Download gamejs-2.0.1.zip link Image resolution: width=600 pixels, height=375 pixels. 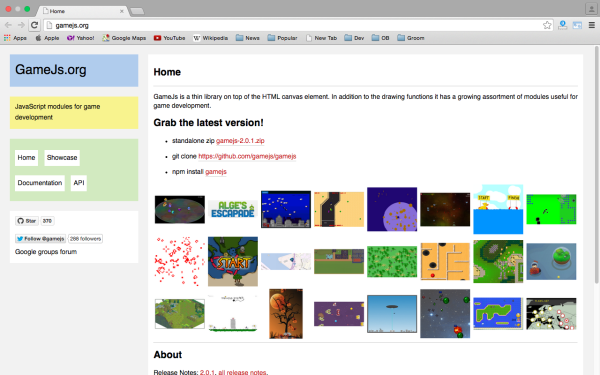(x=240, y=141)
